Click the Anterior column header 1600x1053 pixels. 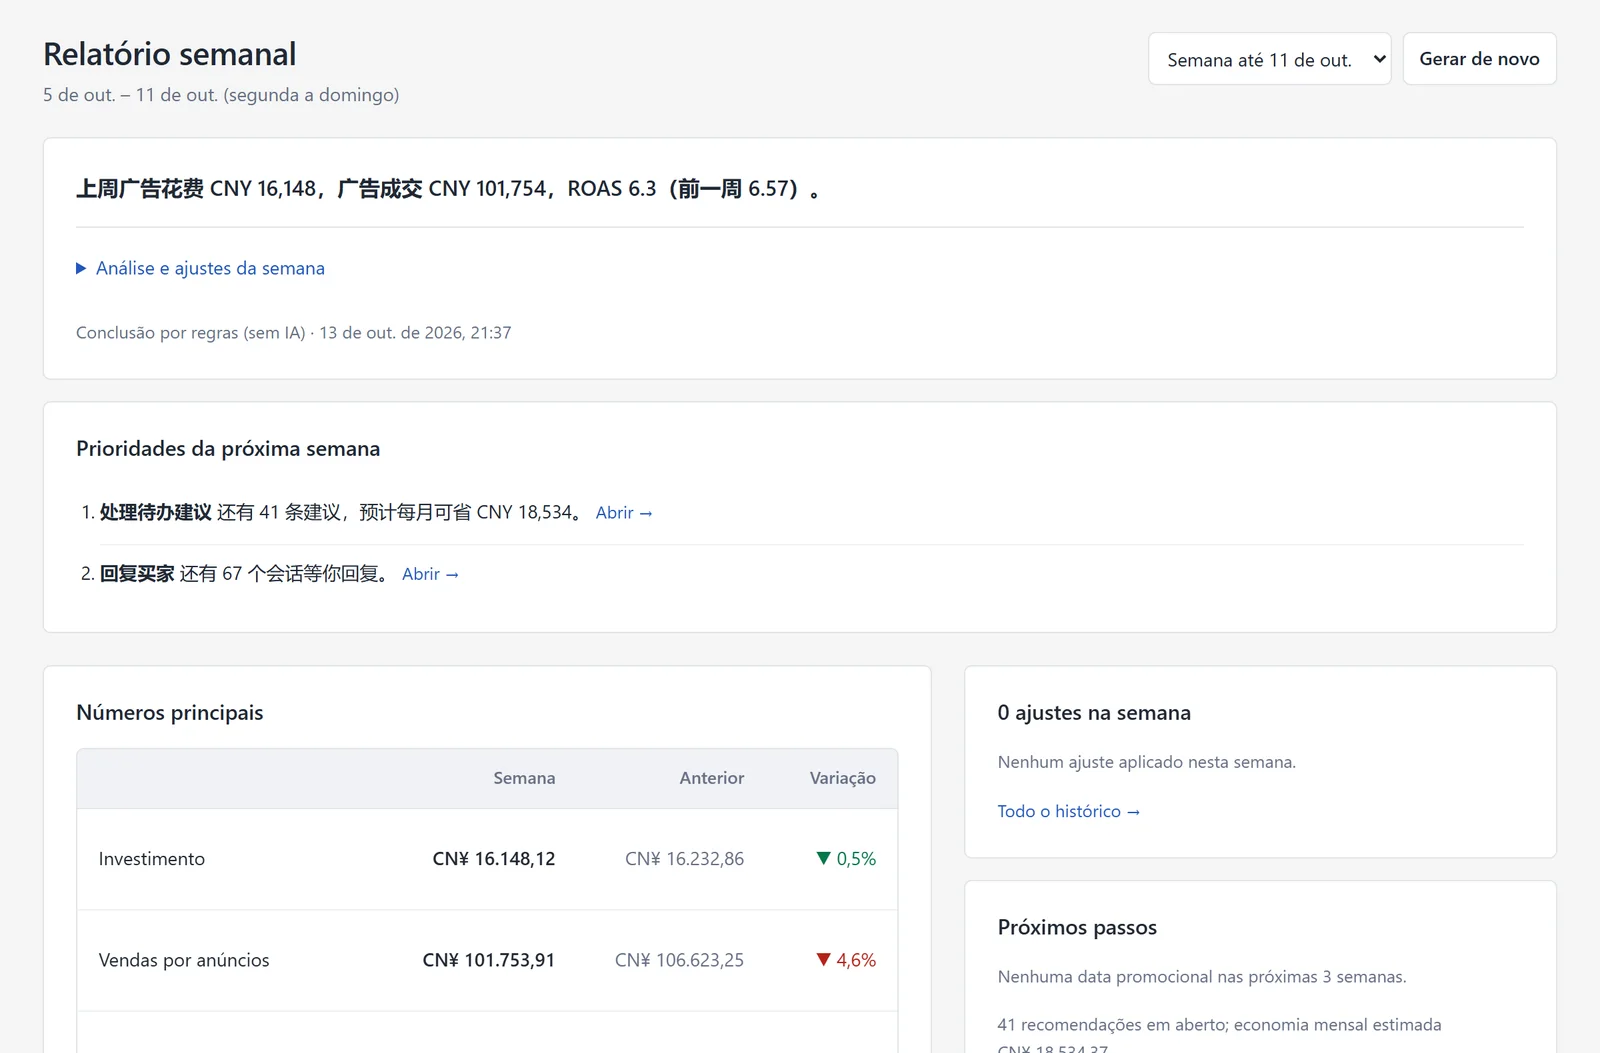[712, 778]
